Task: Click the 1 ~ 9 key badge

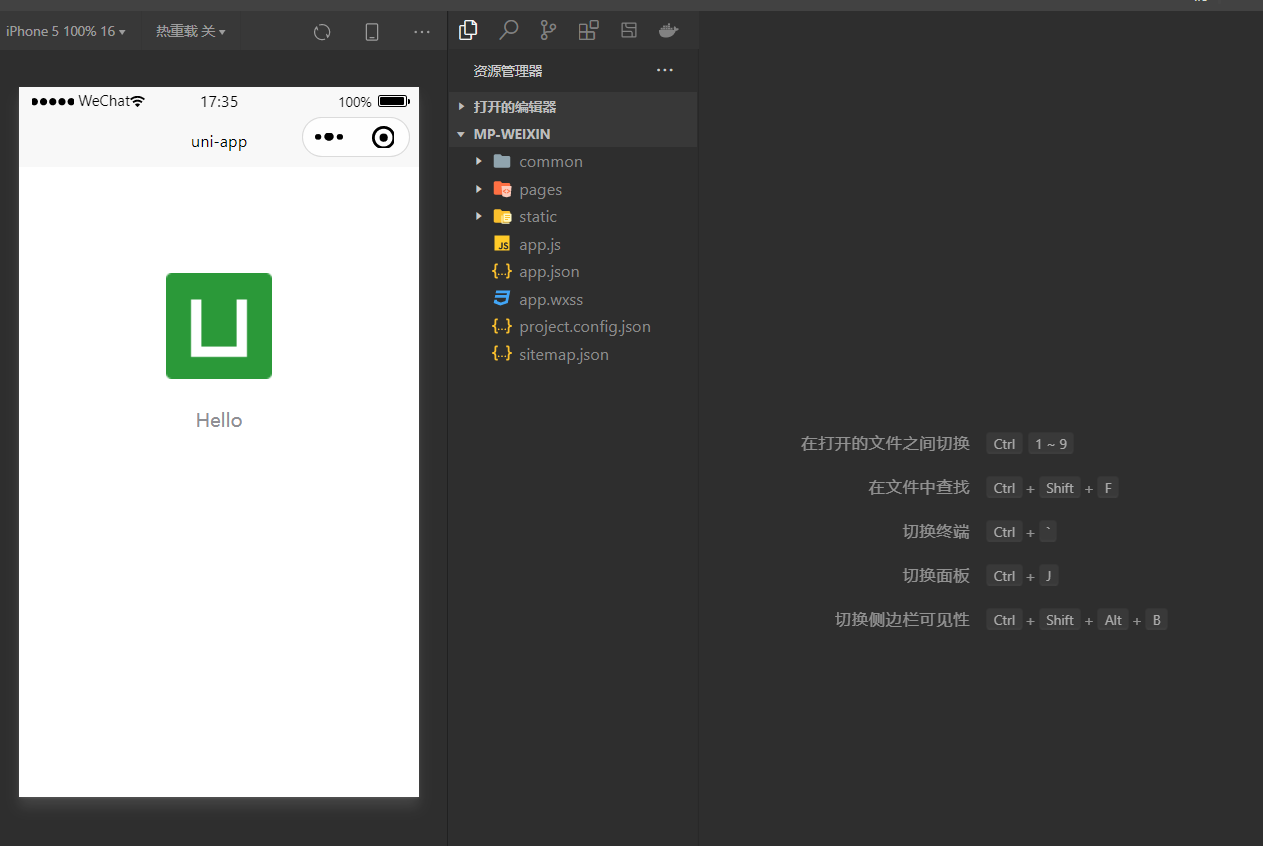Action: (x=1051, y=444)
